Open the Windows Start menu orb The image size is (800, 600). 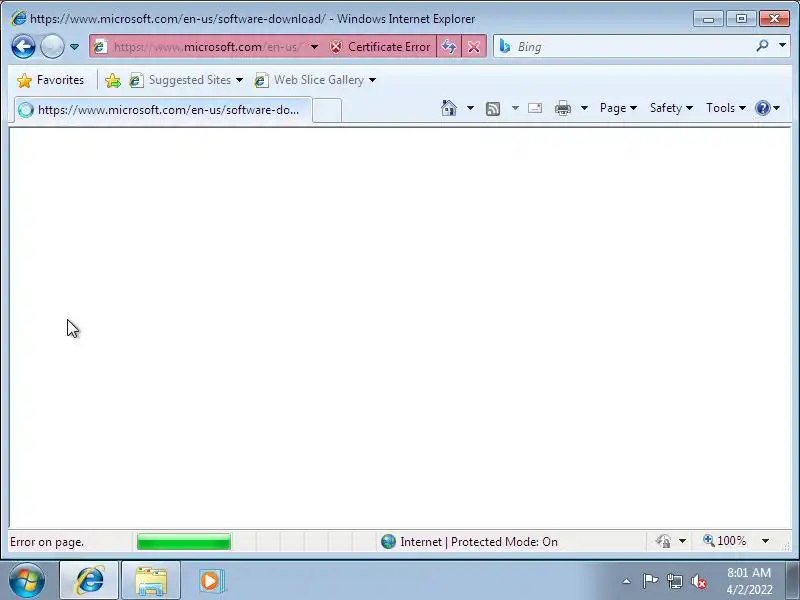click(x=27, y=580)
